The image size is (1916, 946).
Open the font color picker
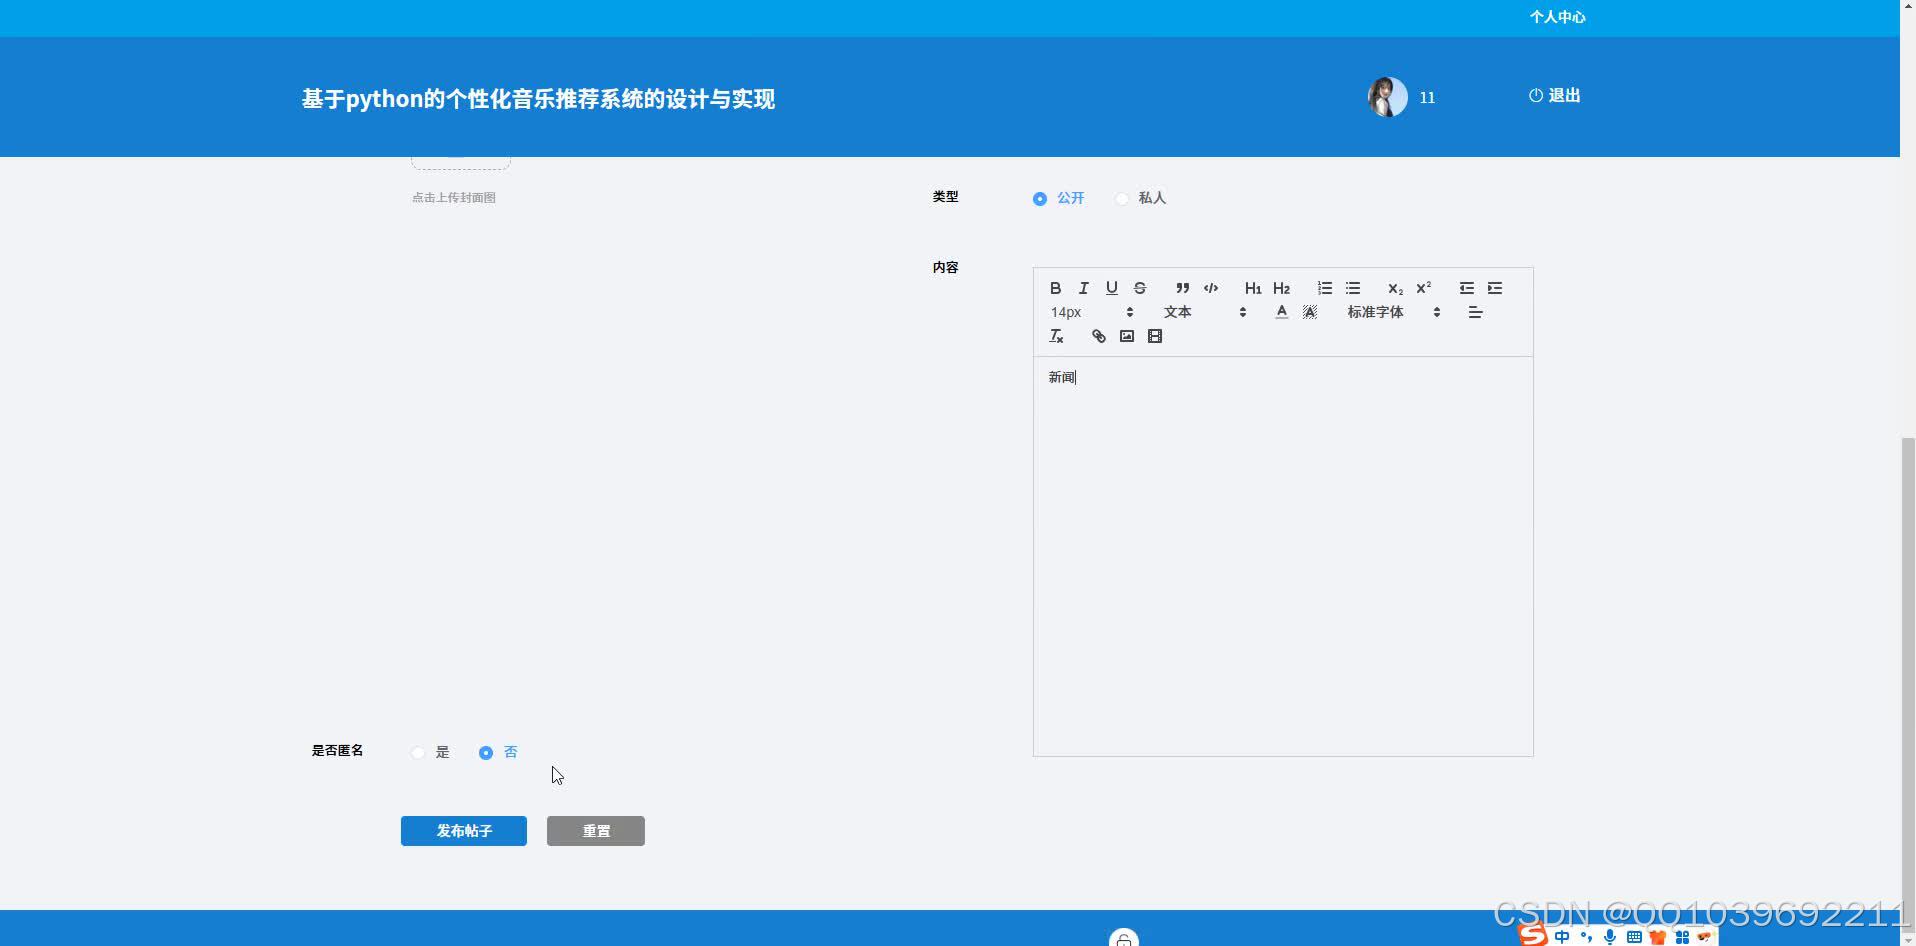click(x=1282, y=311)
